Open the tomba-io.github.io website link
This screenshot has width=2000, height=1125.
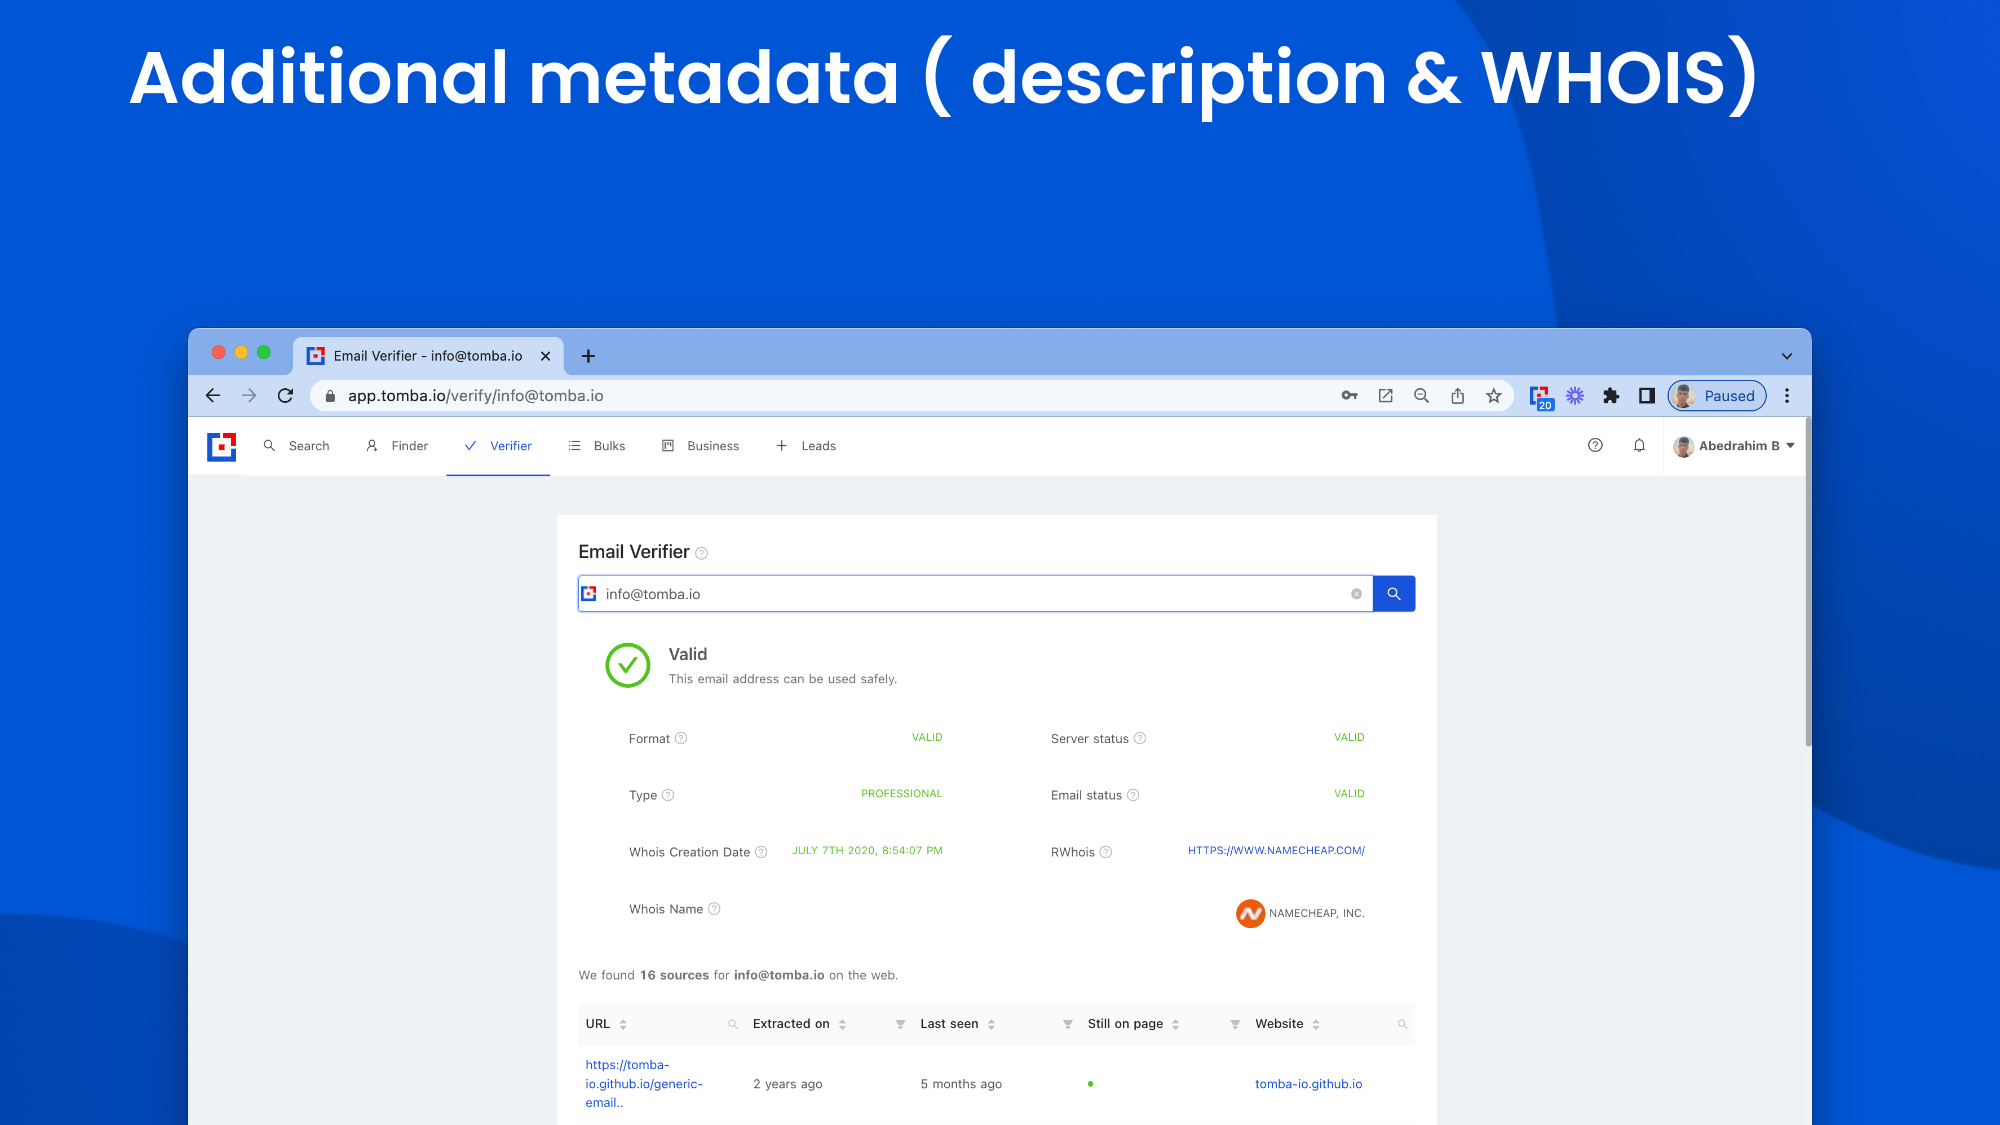tap(1308, 1084)
